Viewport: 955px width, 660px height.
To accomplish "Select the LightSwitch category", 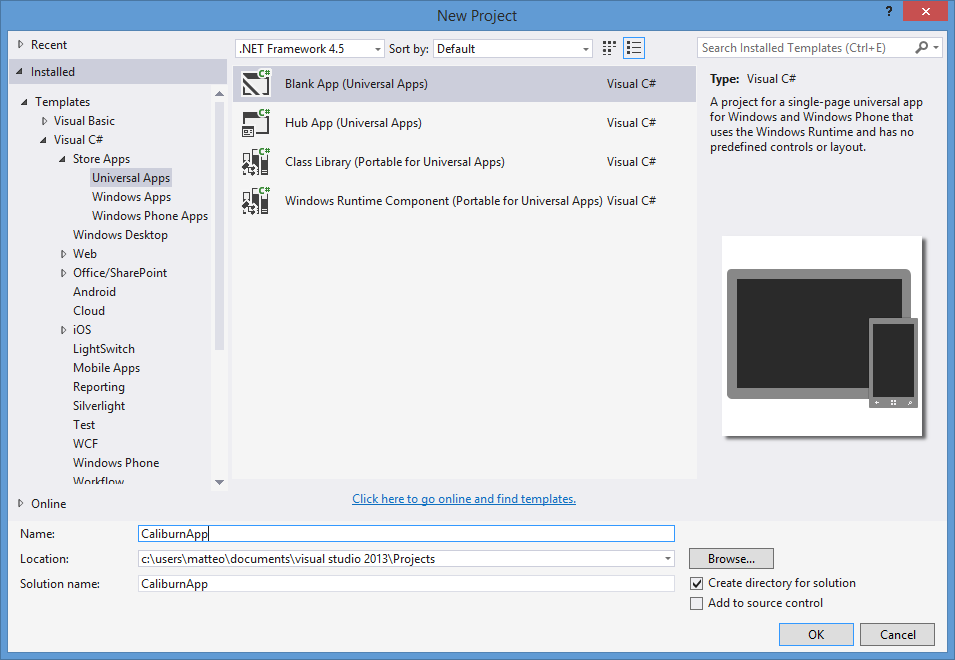I will click(104, 349).
